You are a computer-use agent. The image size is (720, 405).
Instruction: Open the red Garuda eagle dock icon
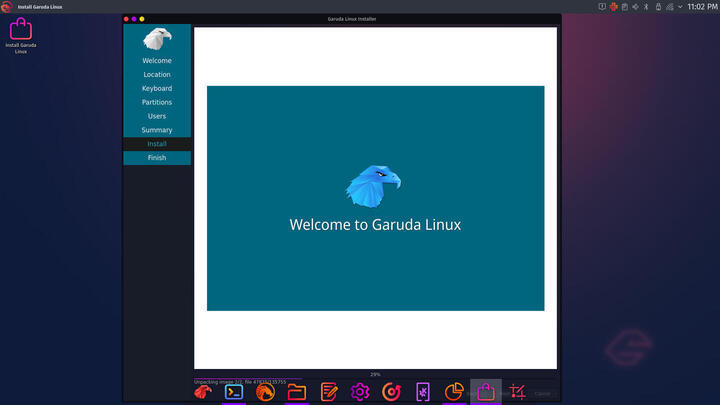tap(202, 392)
